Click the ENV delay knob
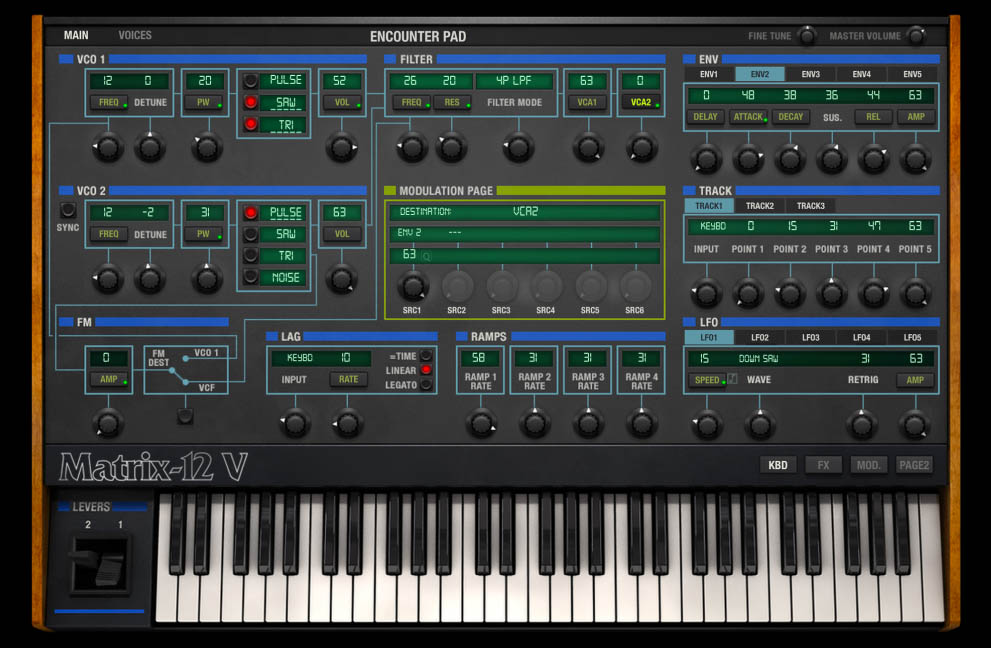The width and height of the screenshot is (991, 648). click(x=706, y=159)
